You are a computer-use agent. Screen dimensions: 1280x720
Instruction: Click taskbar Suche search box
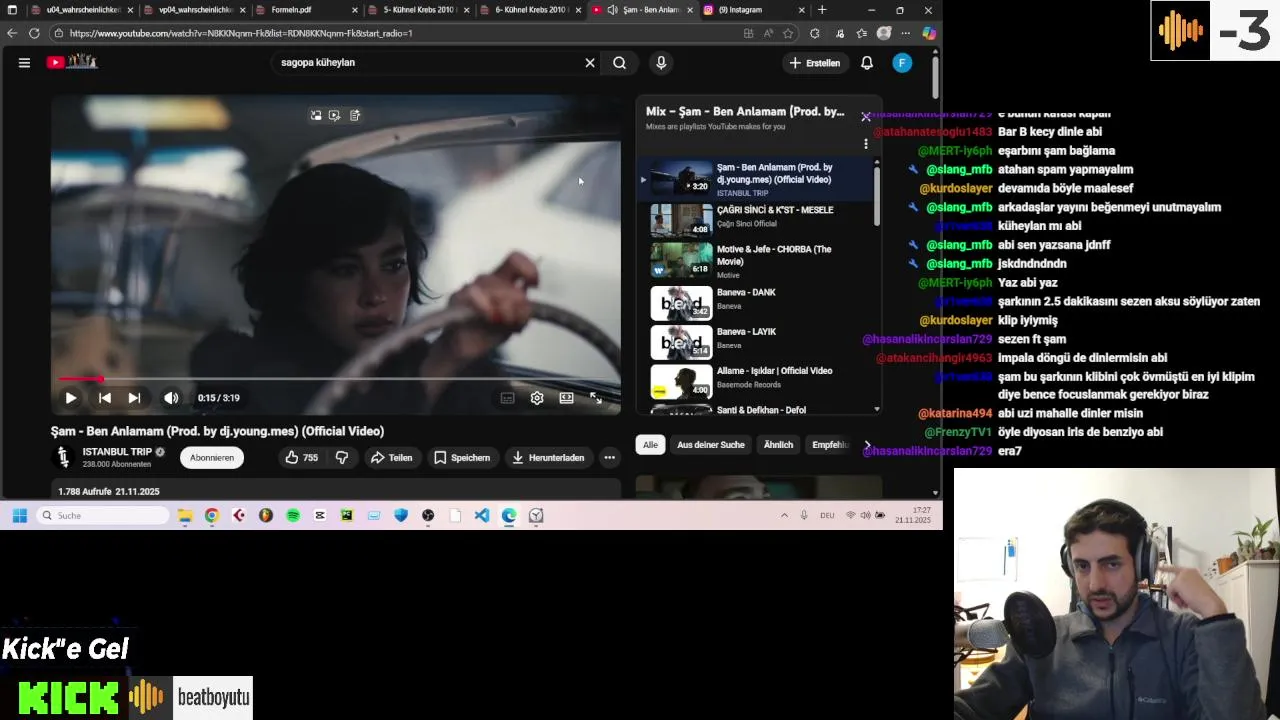pos(103,516)
